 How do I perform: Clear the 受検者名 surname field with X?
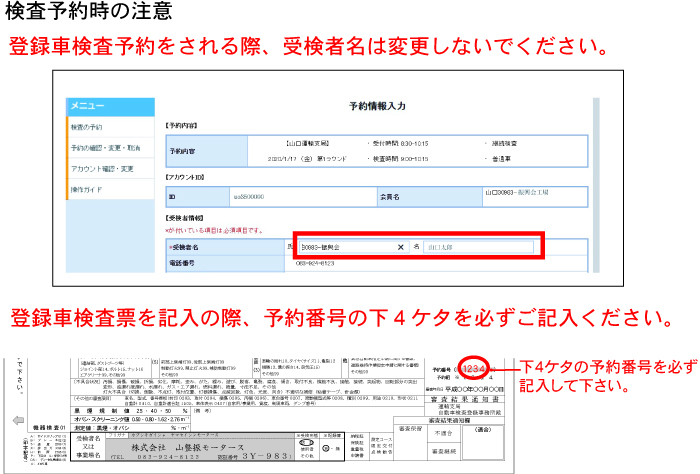click(x=401, y=246)
